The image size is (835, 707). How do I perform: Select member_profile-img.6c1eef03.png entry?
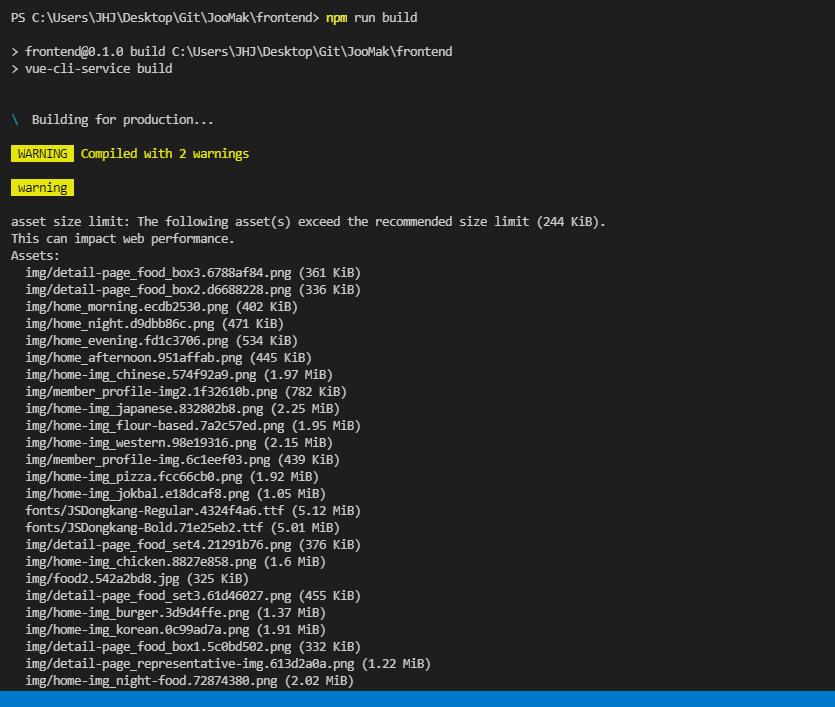183,460
